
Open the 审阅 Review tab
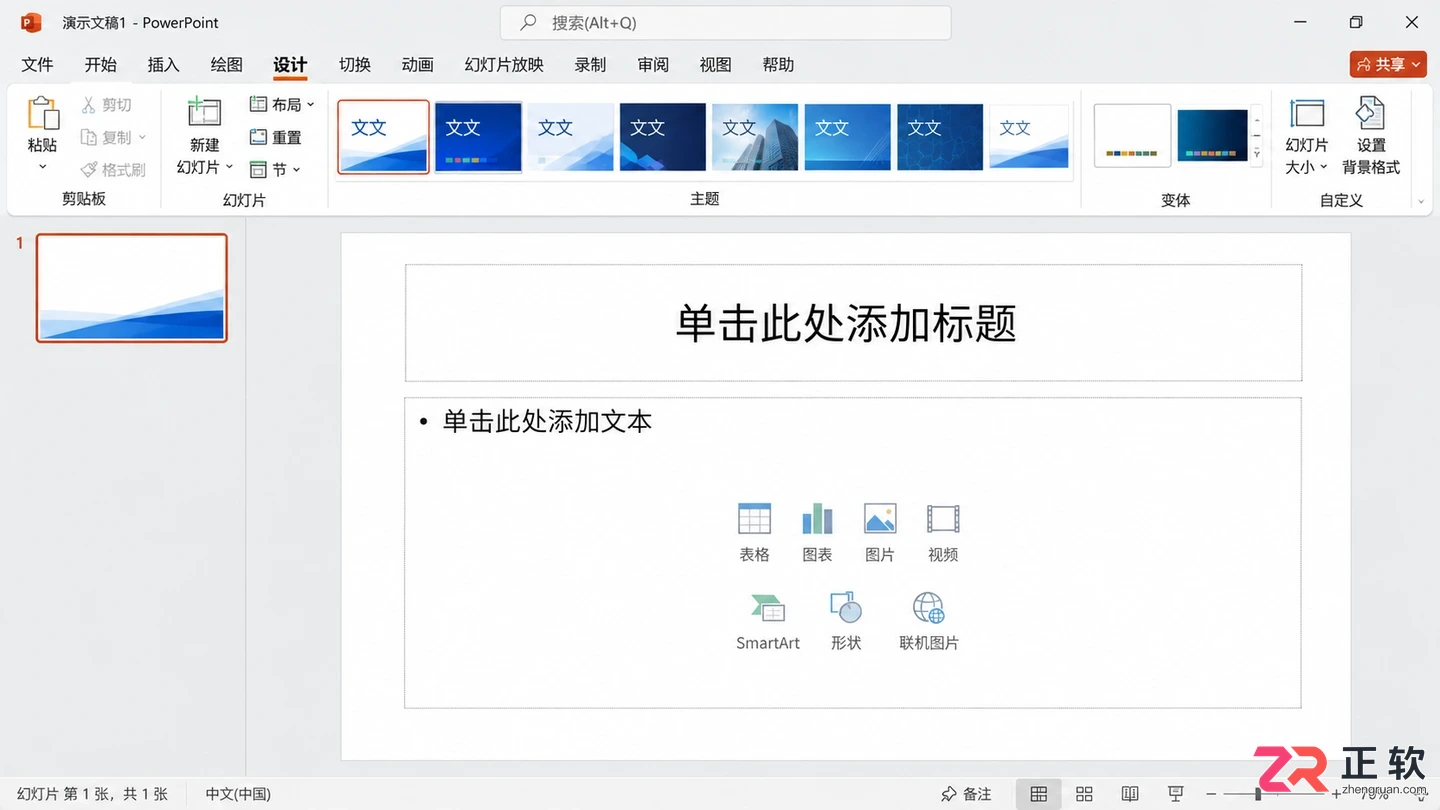[653, 64]
